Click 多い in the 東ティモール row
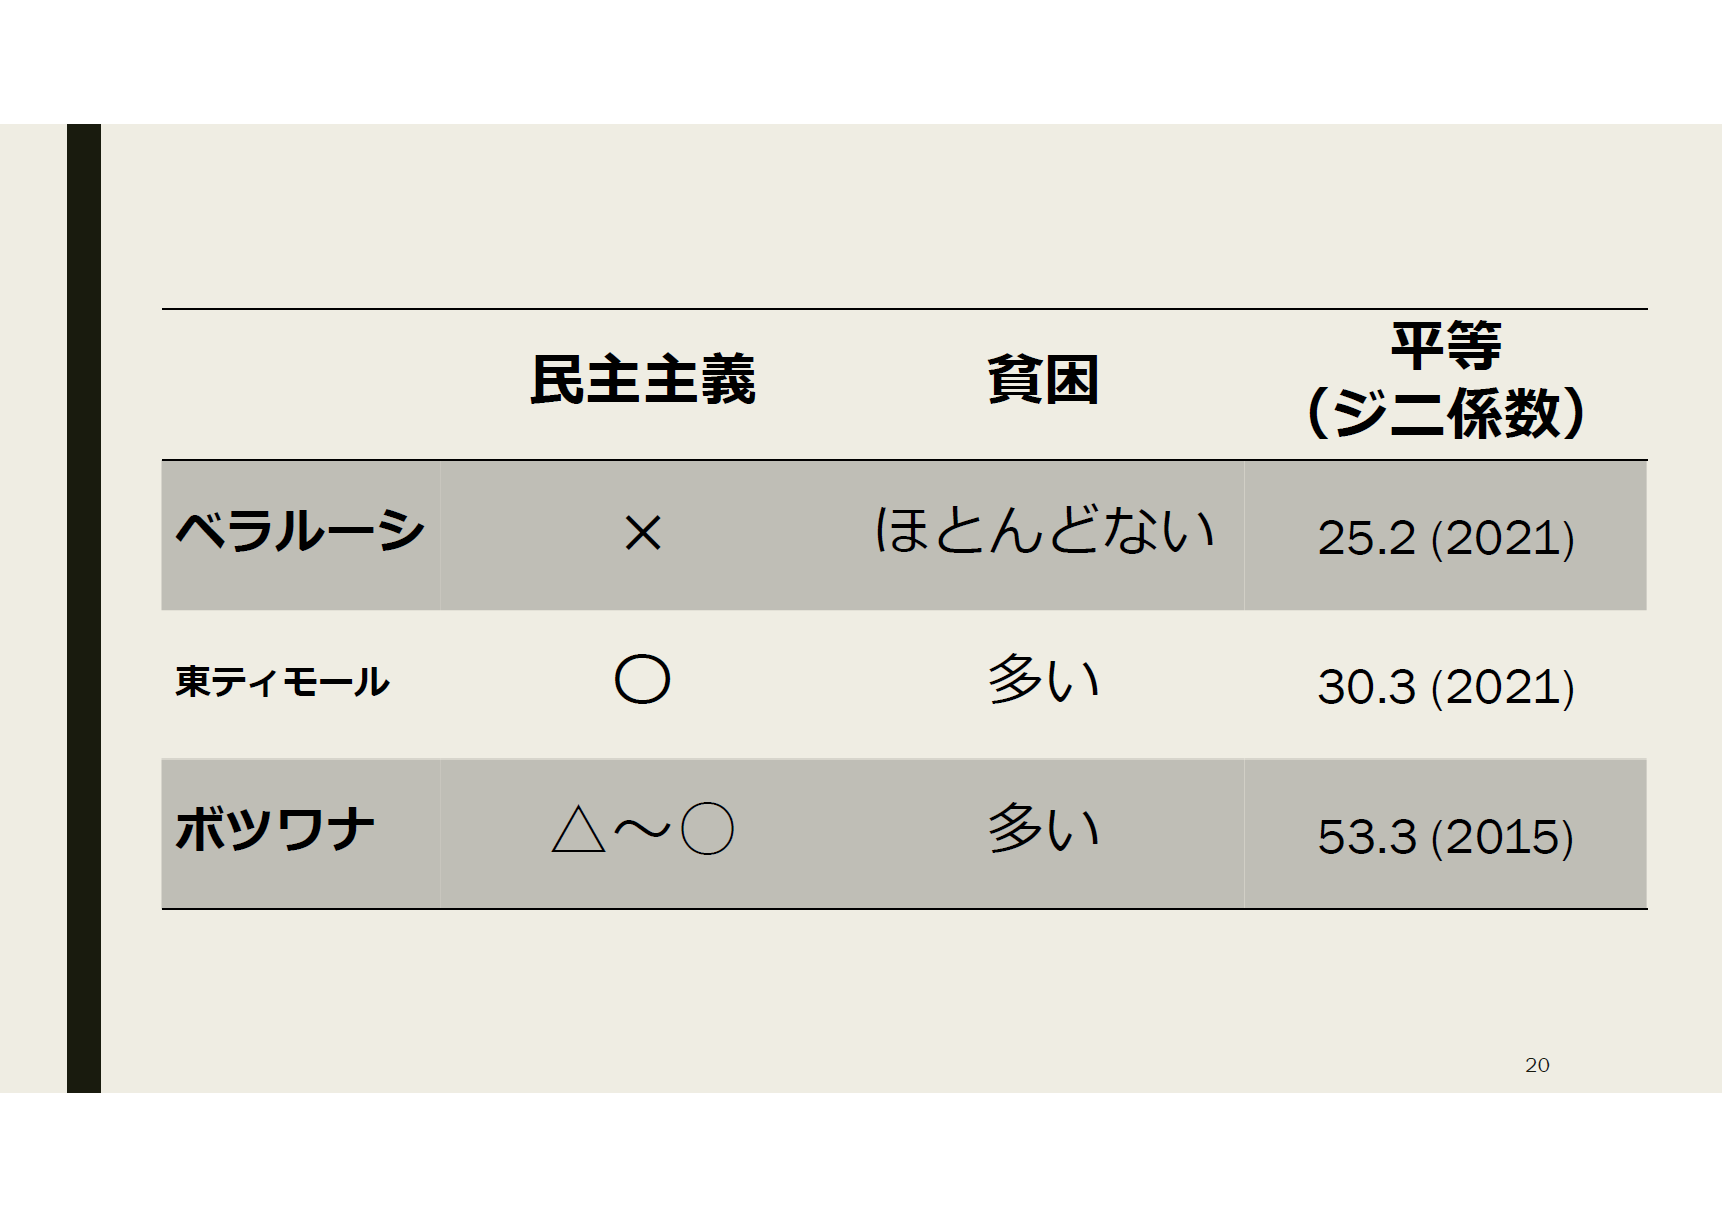 coord(1043,681)
